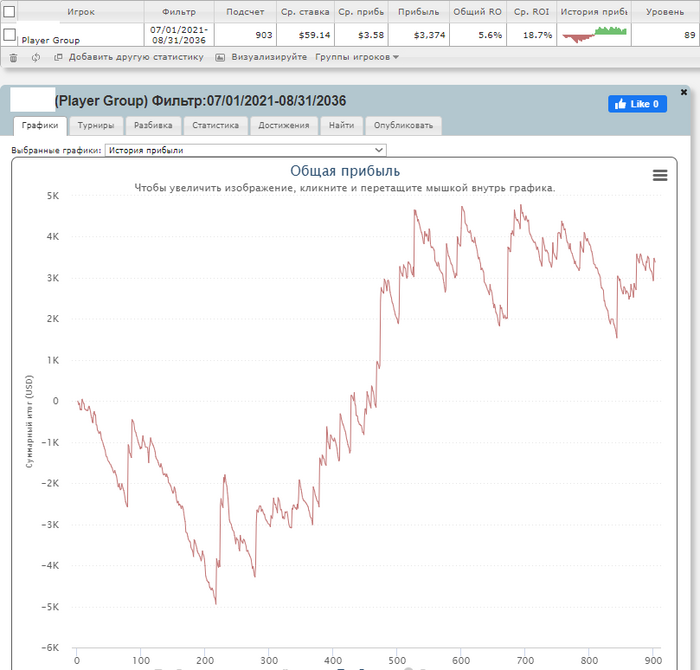Open the chart hamburger menu icon
The height and width of the screenshot is (670, 700).
[660, 175]
